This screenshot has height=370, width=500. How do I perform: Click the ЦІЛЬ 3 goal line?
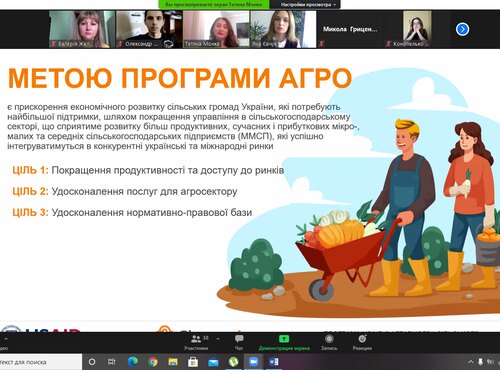pos(132,212)
